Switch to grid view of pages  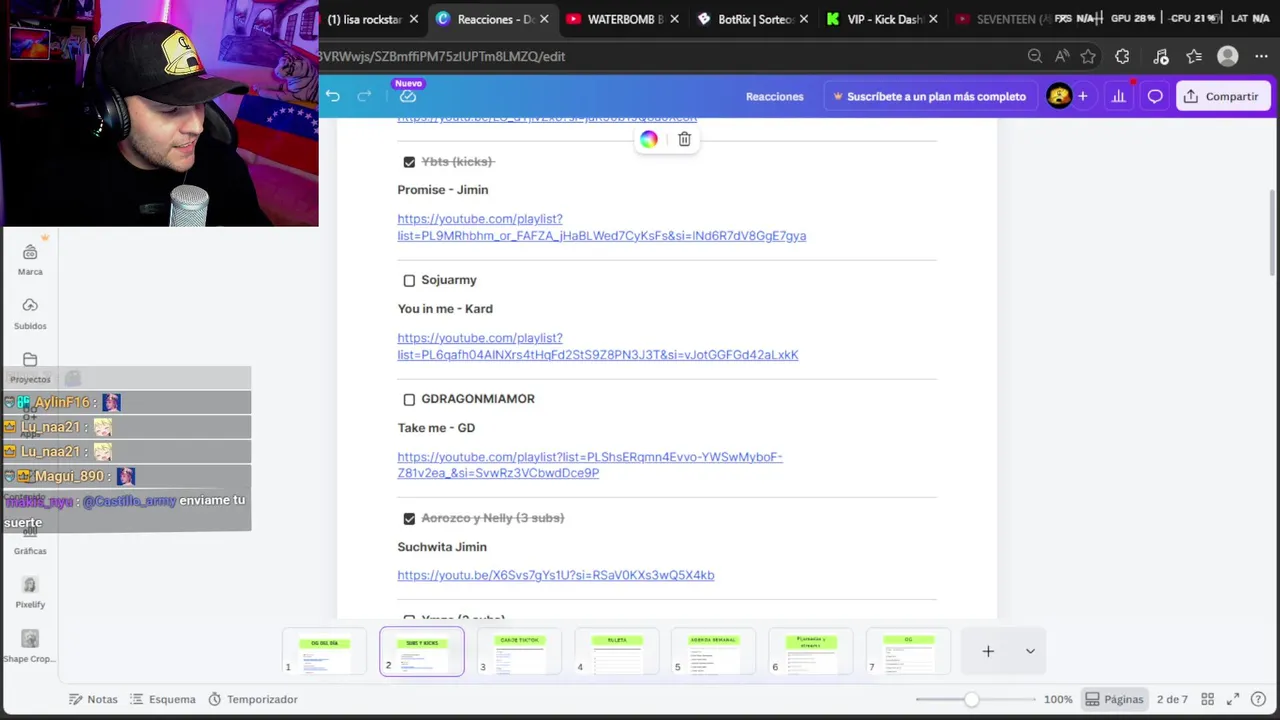(1207, 699)
